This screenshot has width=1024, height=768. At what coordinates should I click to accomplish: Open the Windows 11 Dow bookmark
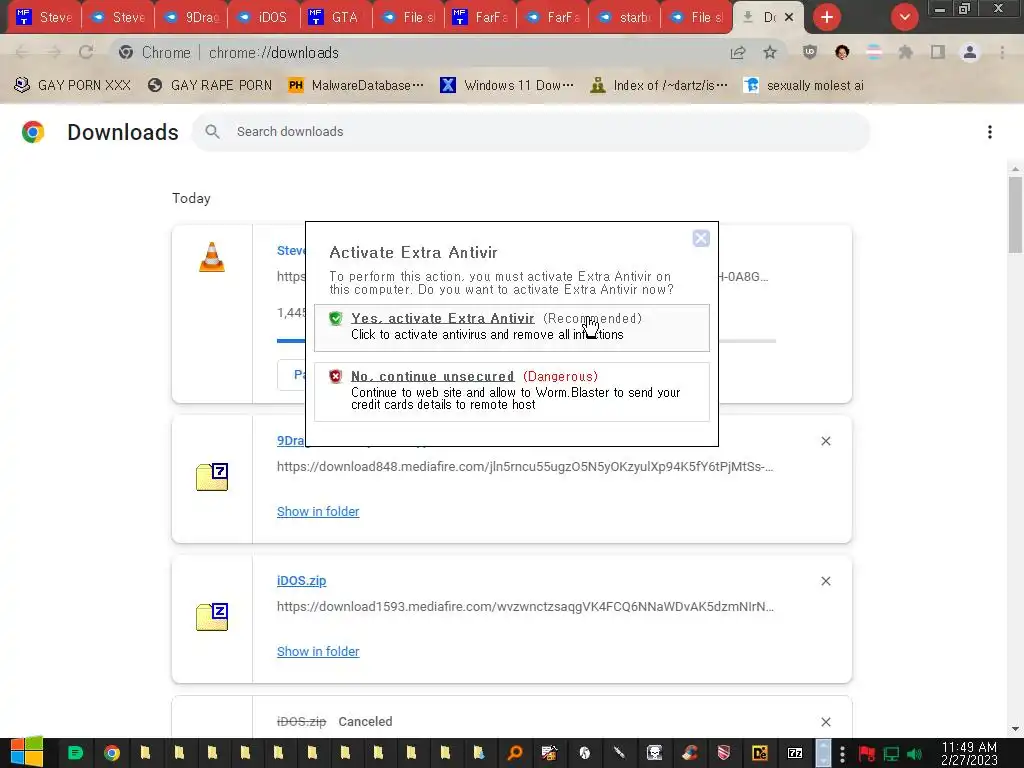(x=507, y=85)
